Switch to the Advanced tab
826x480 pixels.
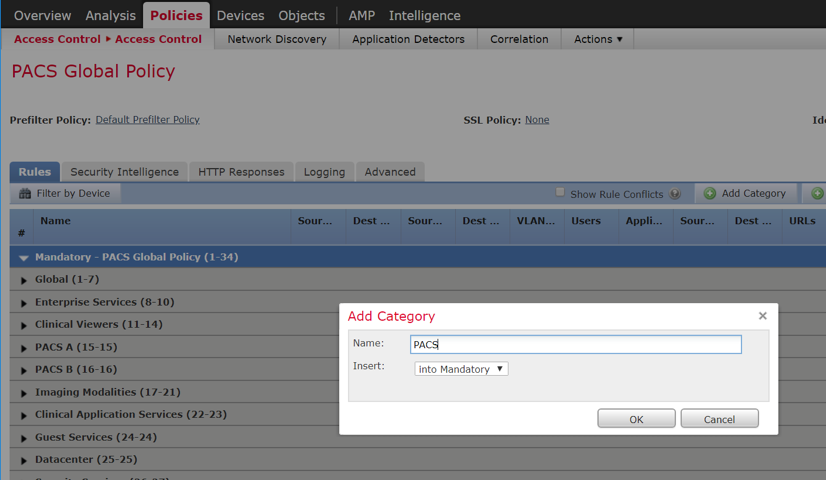point(390,172)
